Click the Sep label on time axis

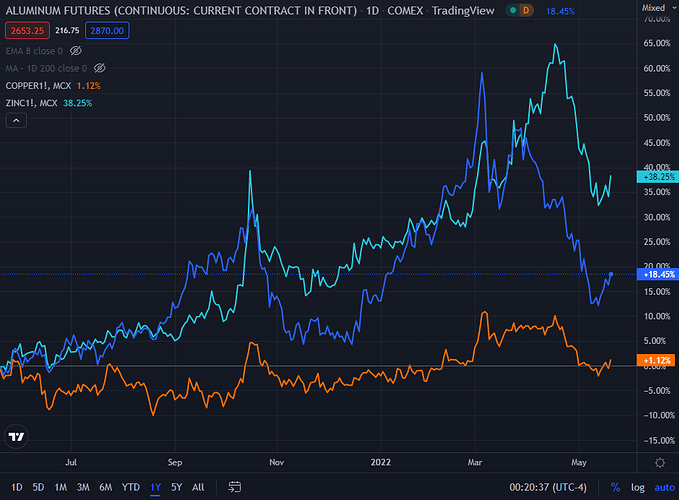(x=175, y=462)
